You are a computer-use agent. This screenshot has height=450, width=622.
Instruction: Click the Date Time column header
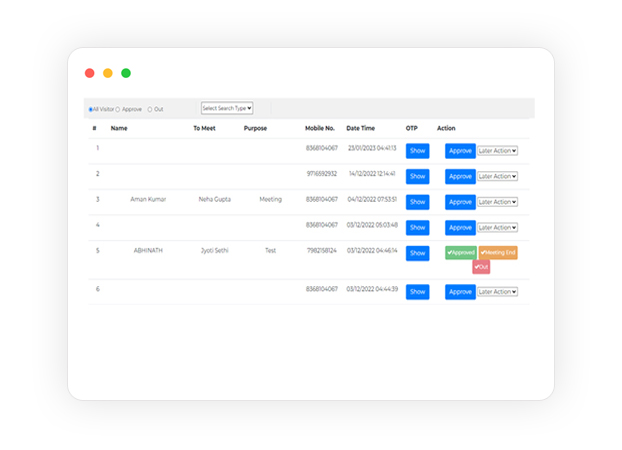[361, 128]
